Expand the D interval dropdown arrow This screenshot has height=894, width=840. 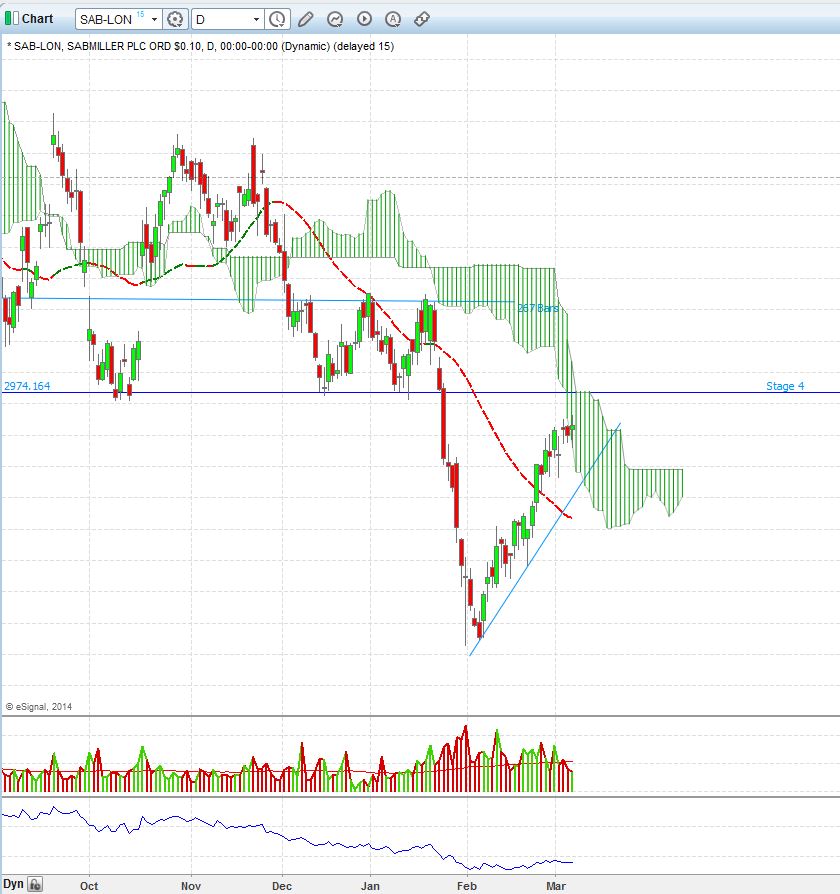click(256, 19)
